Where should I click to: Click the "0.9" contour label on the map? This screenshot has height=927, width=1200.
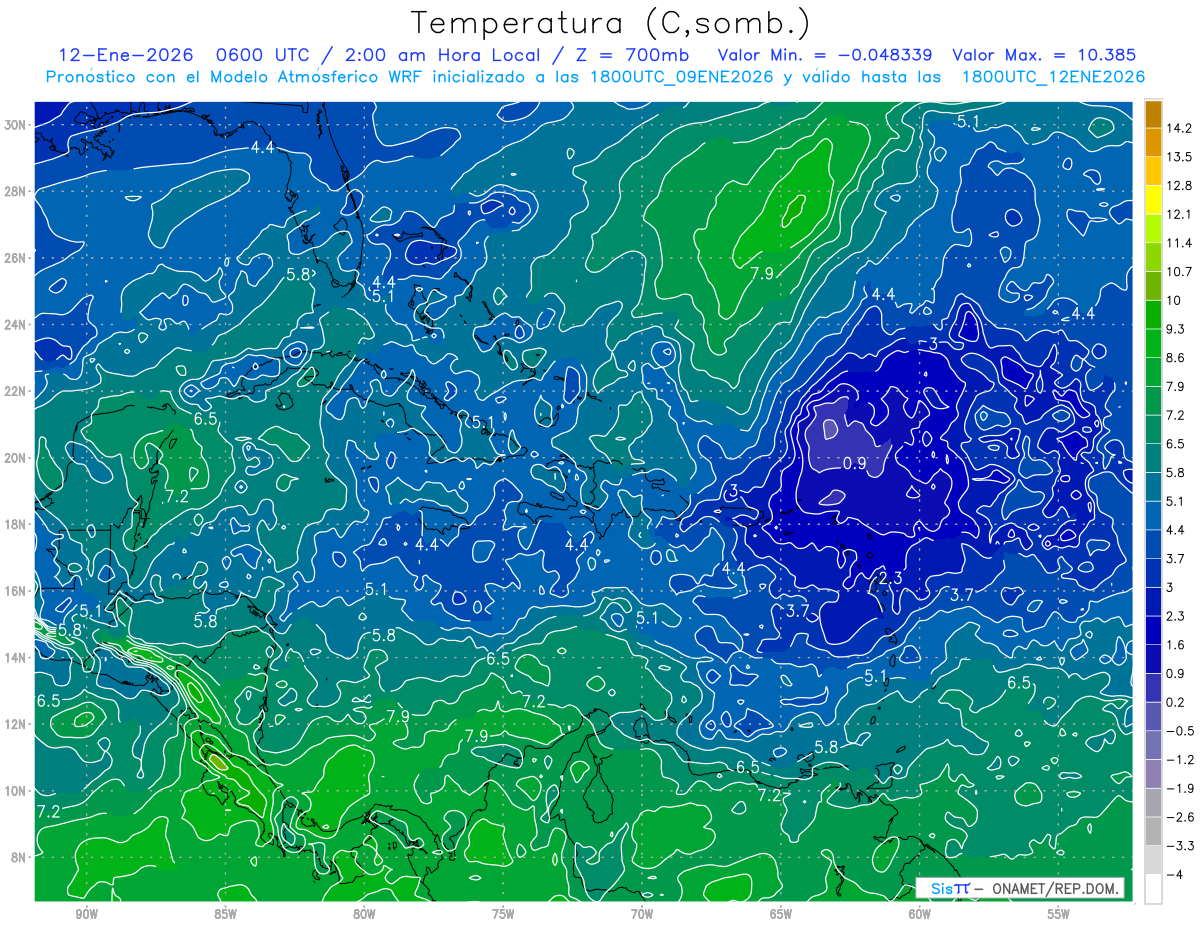pyautogui.click(x=854, y=463)
